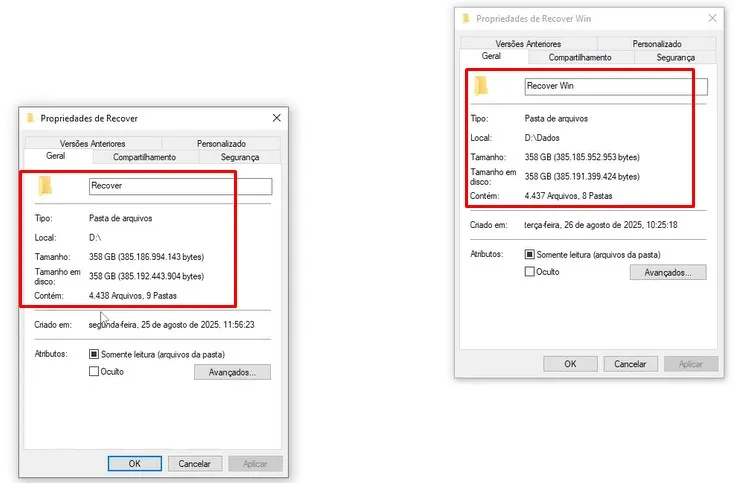733x483 pixels.
Task: Click large folder icon beside Recover Win field
Action: (482, 86)
